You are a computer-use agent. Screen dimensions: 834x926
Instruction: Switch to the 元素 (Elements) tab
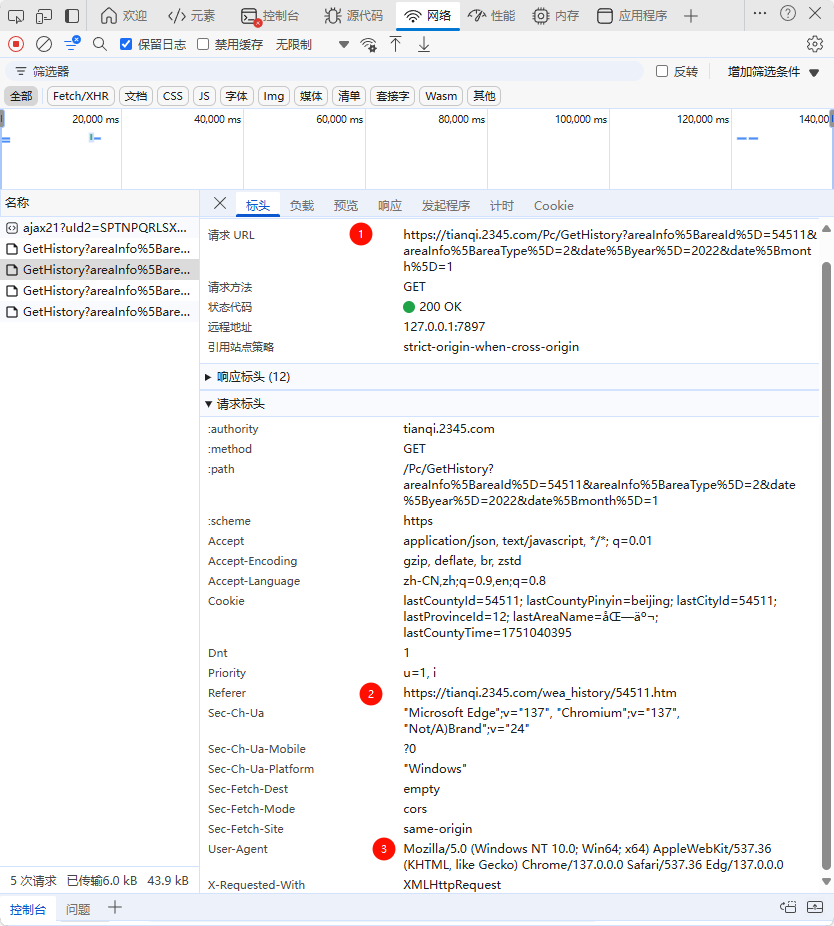pyautogui.click(x=191, y=16)
